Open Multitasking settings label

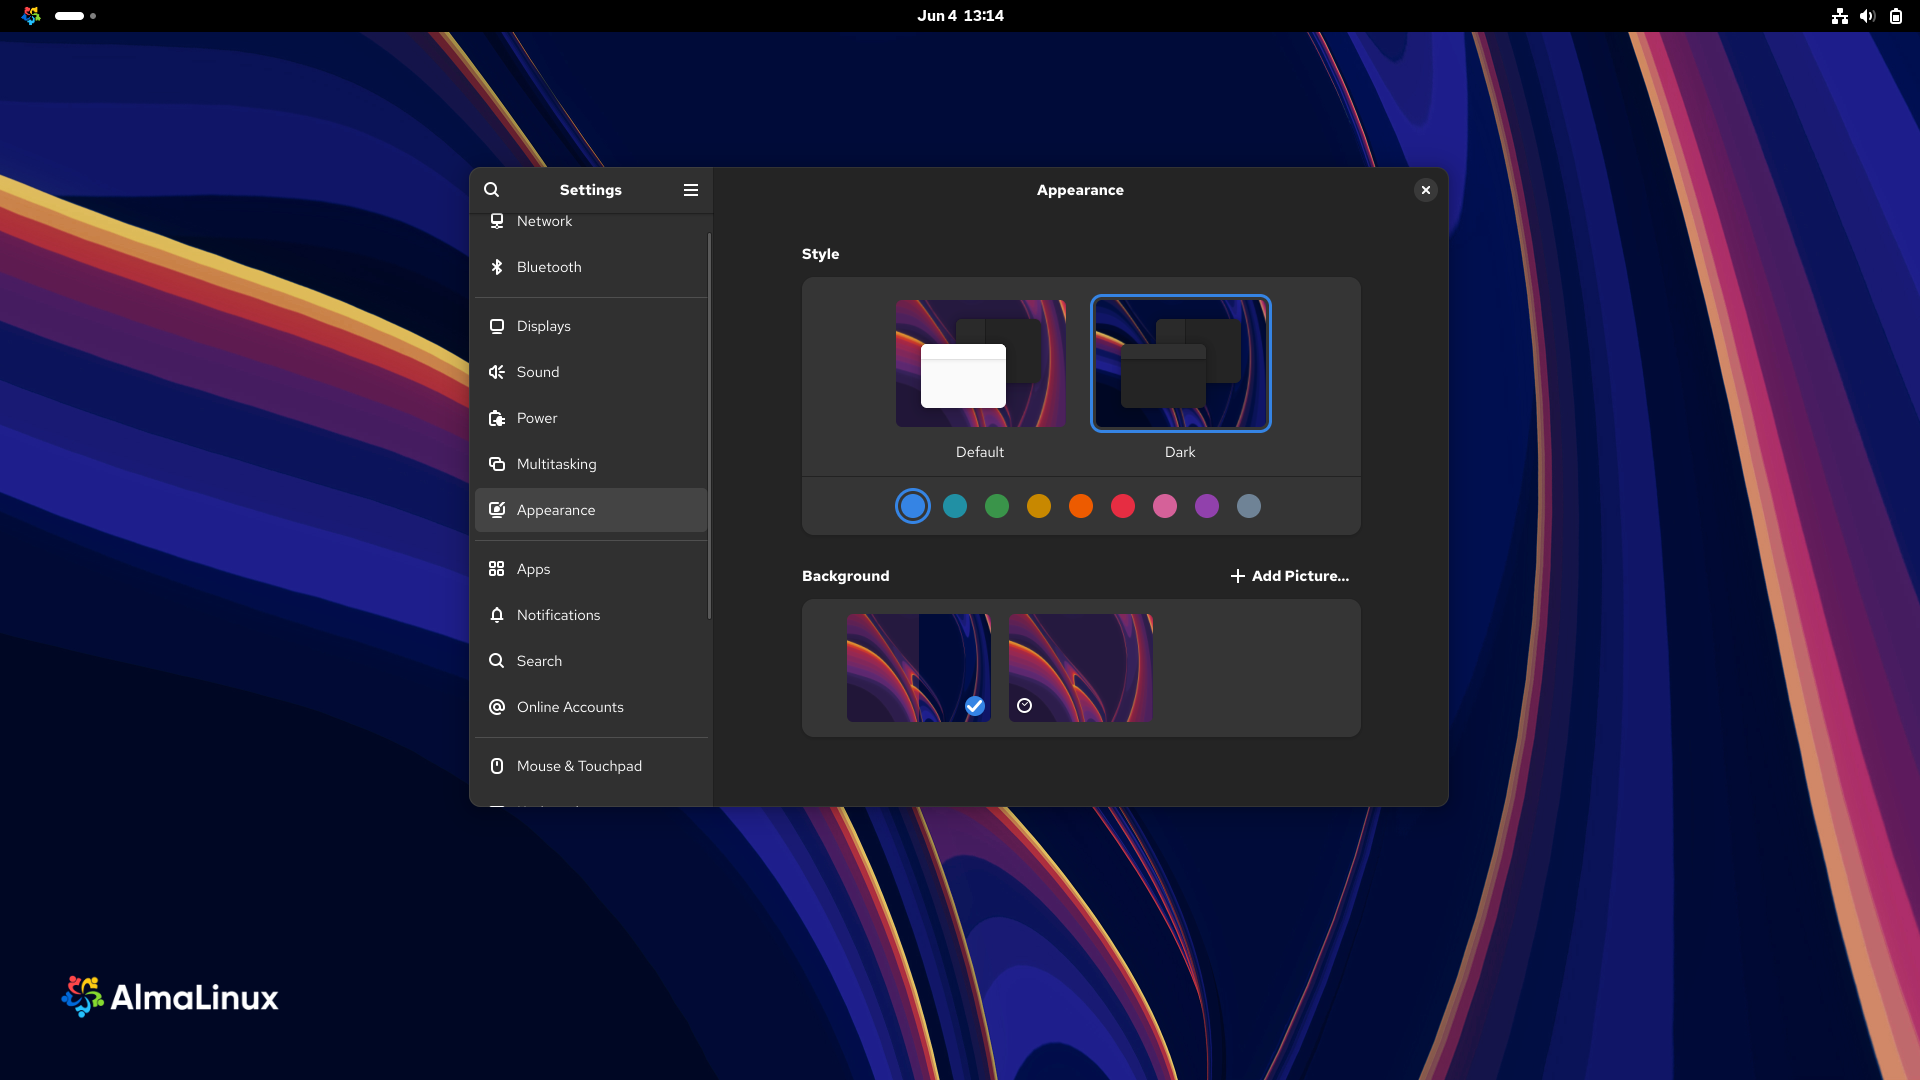click(557, 464)
